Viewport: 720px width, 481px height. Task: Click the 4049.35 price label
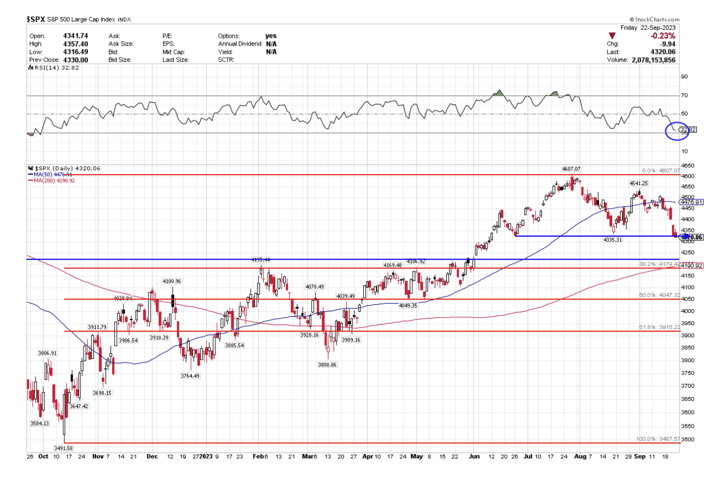pyautogui.click(x=408, y=305)
